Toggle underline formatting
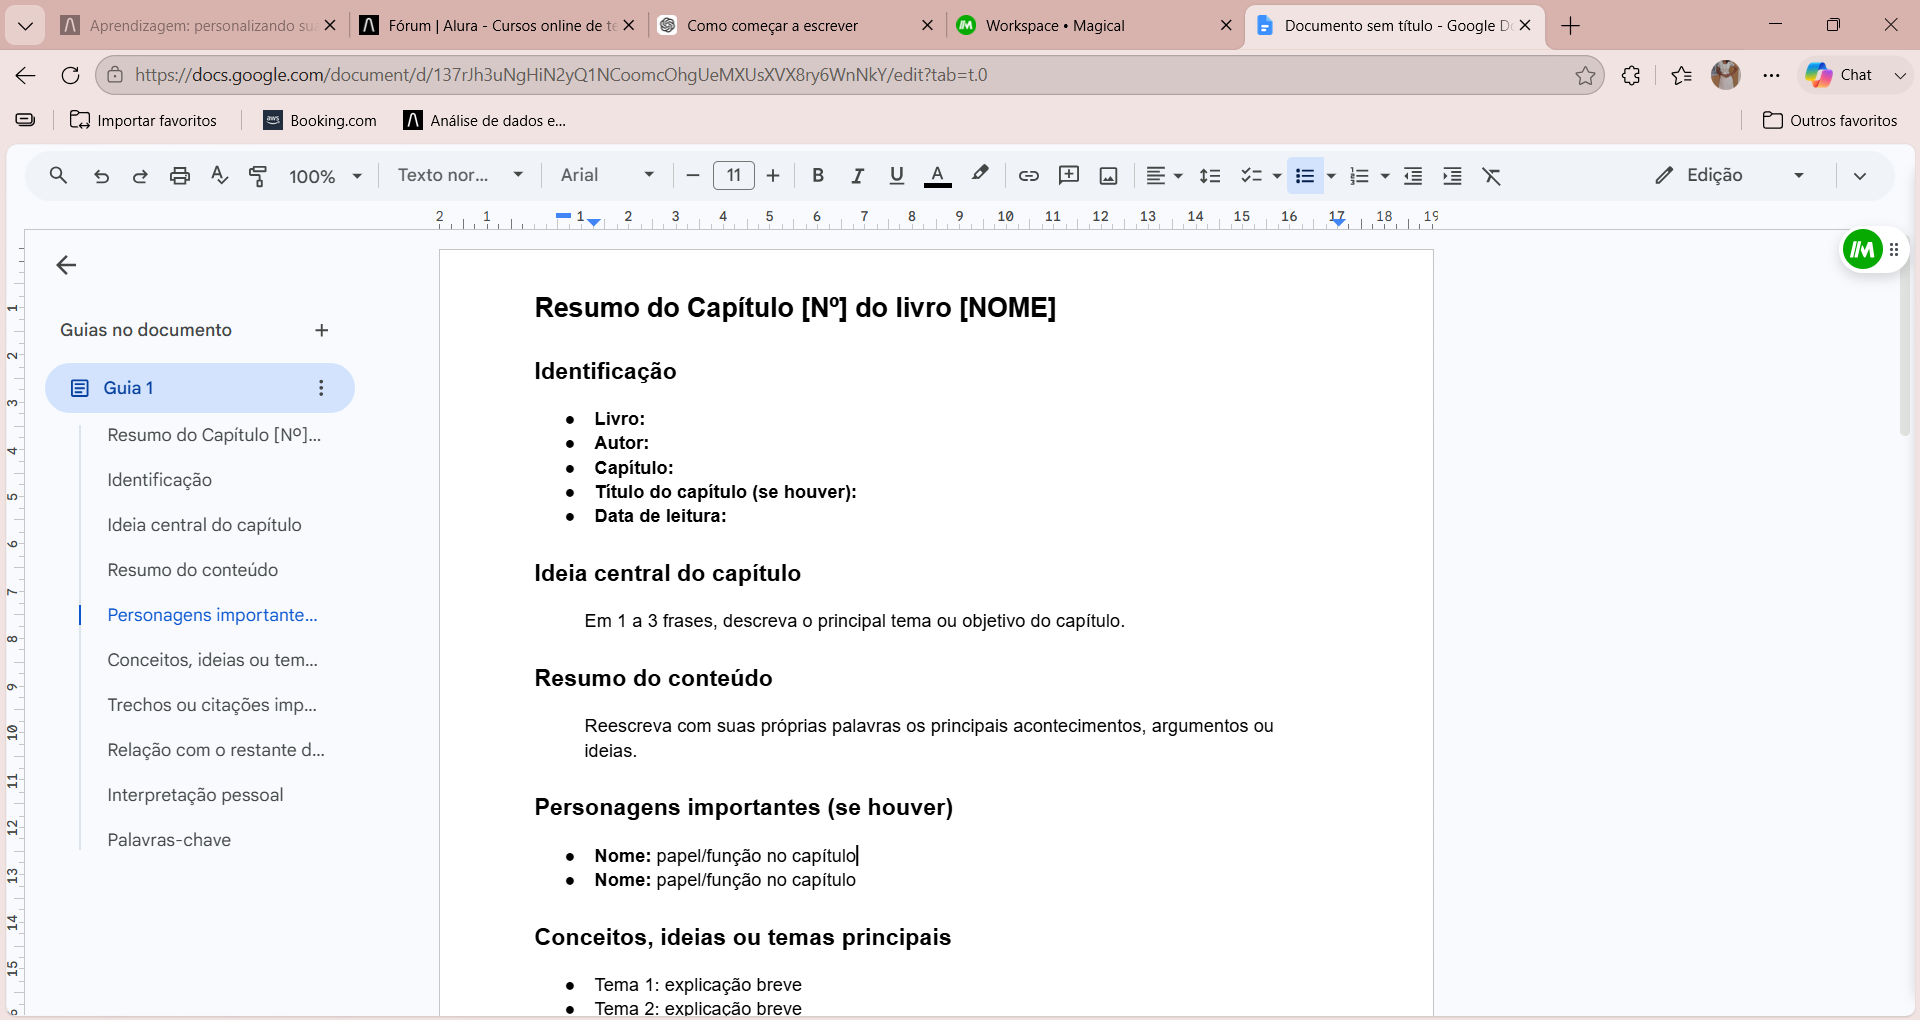The image size is (1920, 1020). [897, 176]
